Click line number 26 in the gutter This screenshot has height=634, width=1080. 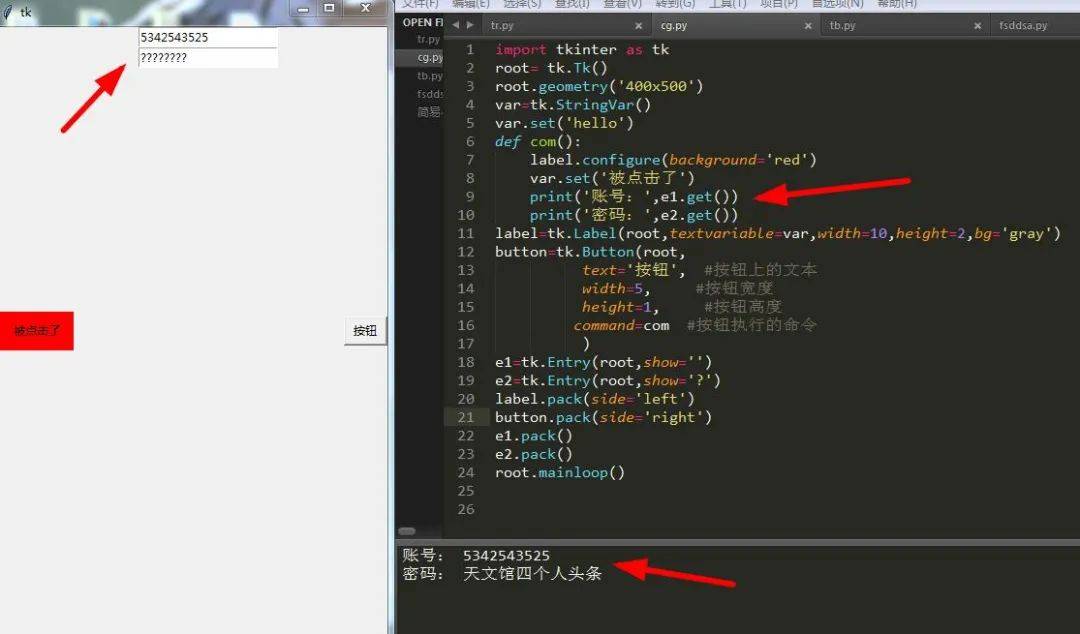click(x=466, y=509)
